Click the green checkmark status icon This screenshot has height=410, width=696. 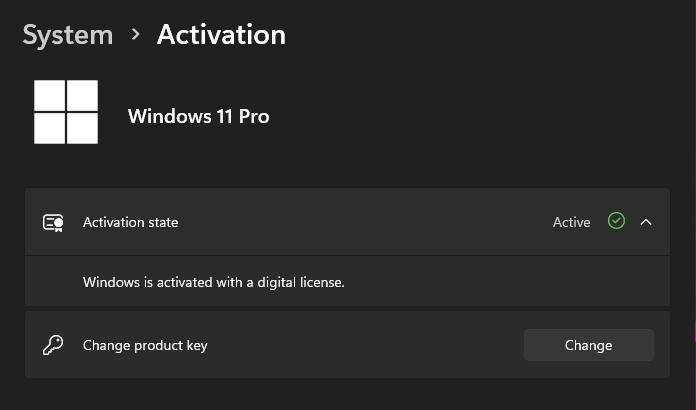point(616,221)
